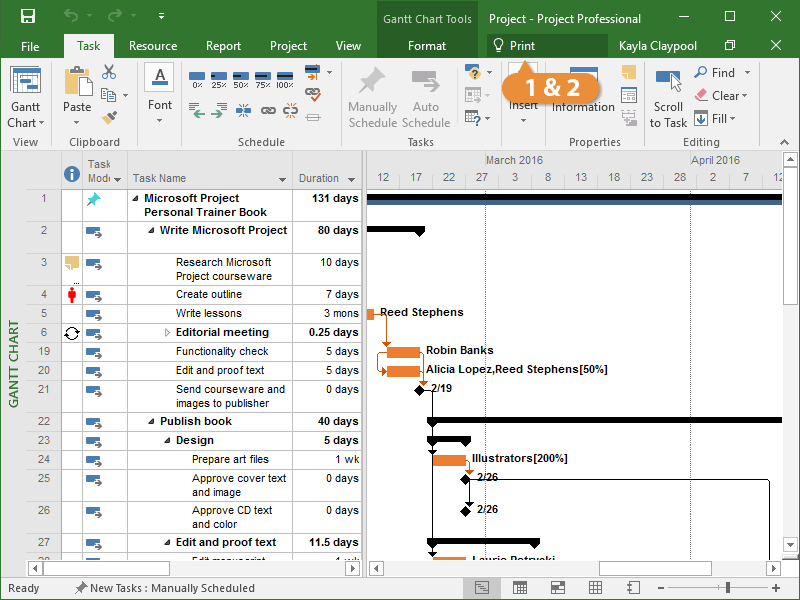Click the Format Painter brush icon
Screen dimensions: 800x600
pos(109,118)
